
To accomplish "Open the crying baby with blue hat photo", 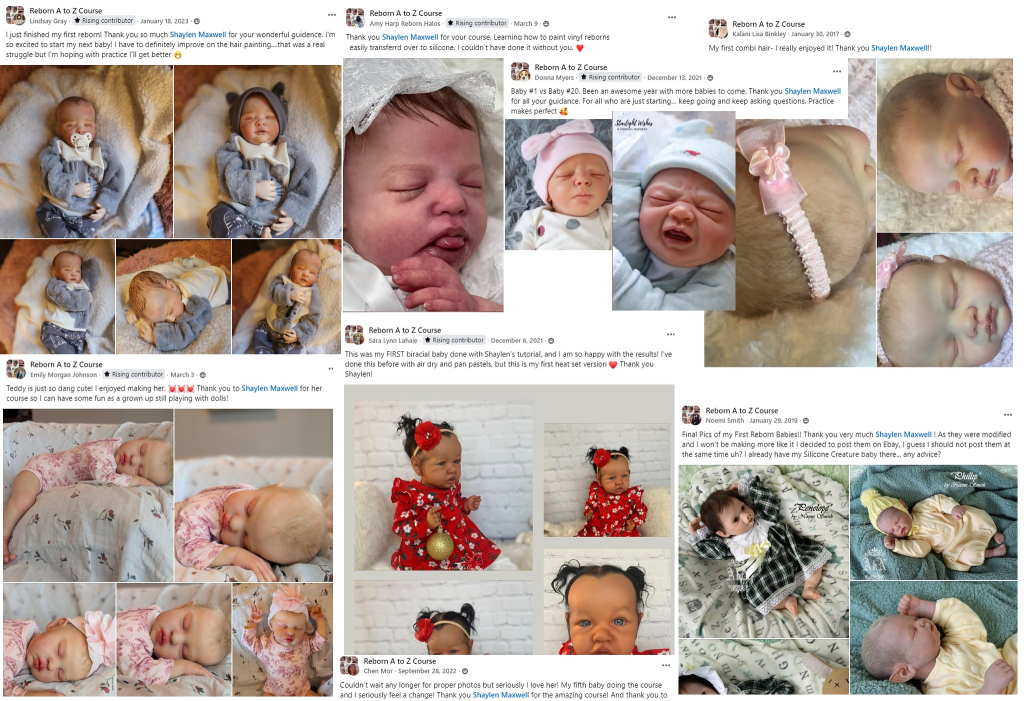I will tap(674, 210).
